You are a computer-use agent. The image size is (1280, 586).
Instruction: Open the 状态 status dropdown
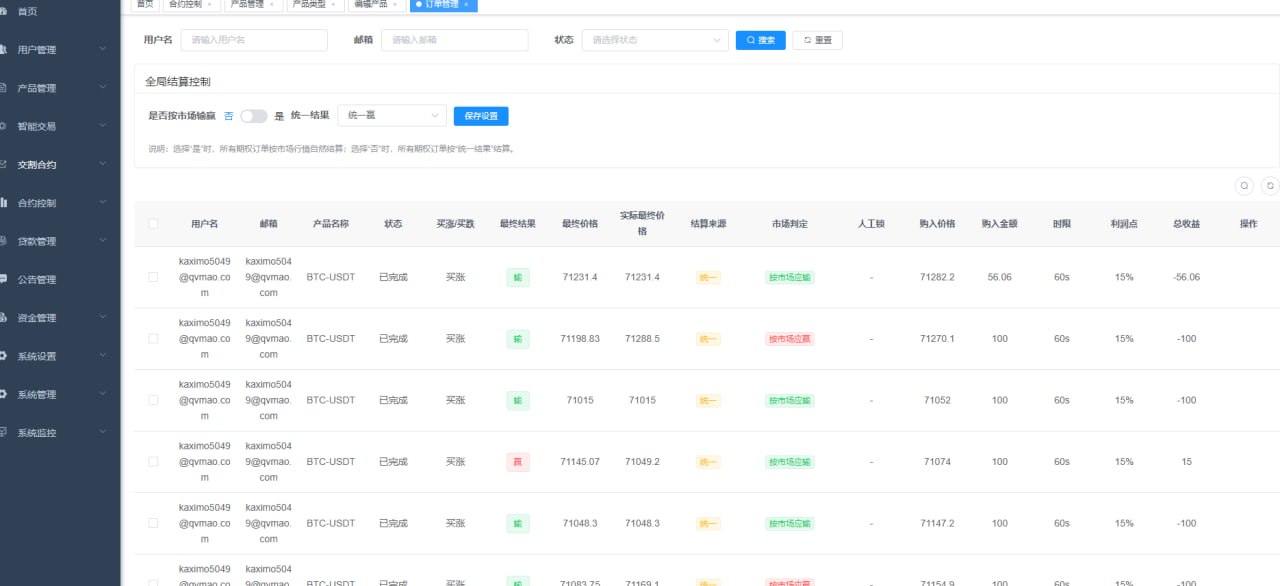655,40
